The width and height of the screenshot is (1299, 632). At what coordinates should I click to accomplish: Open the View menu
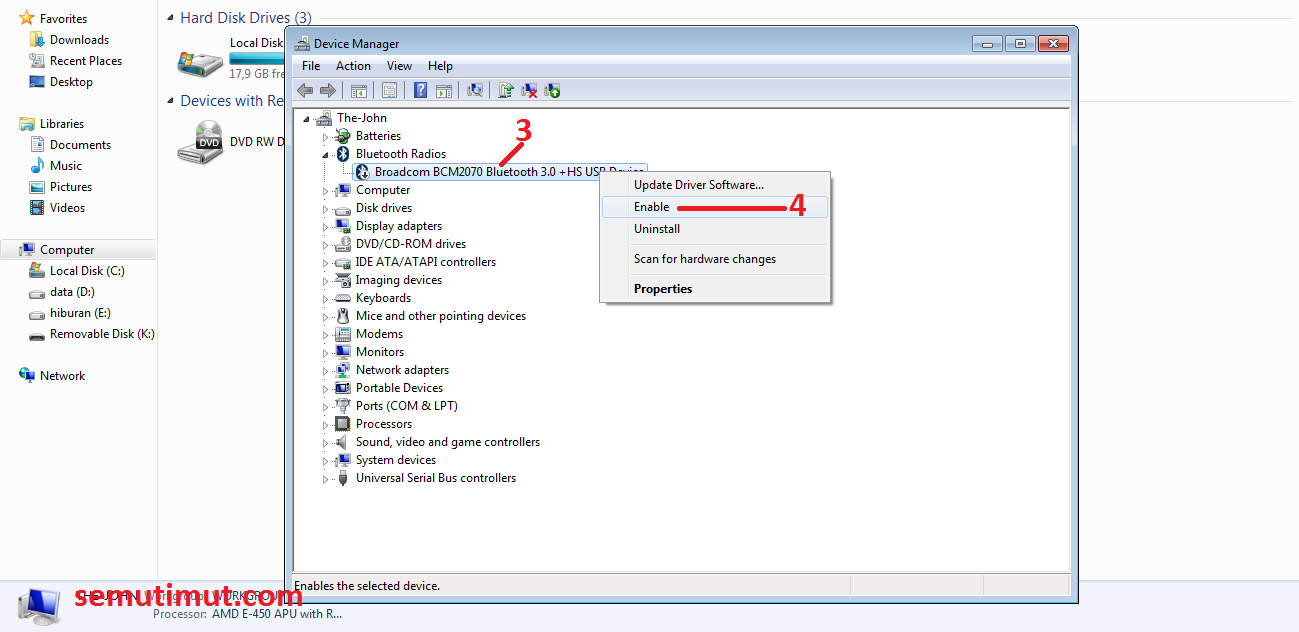pos(399,66)
